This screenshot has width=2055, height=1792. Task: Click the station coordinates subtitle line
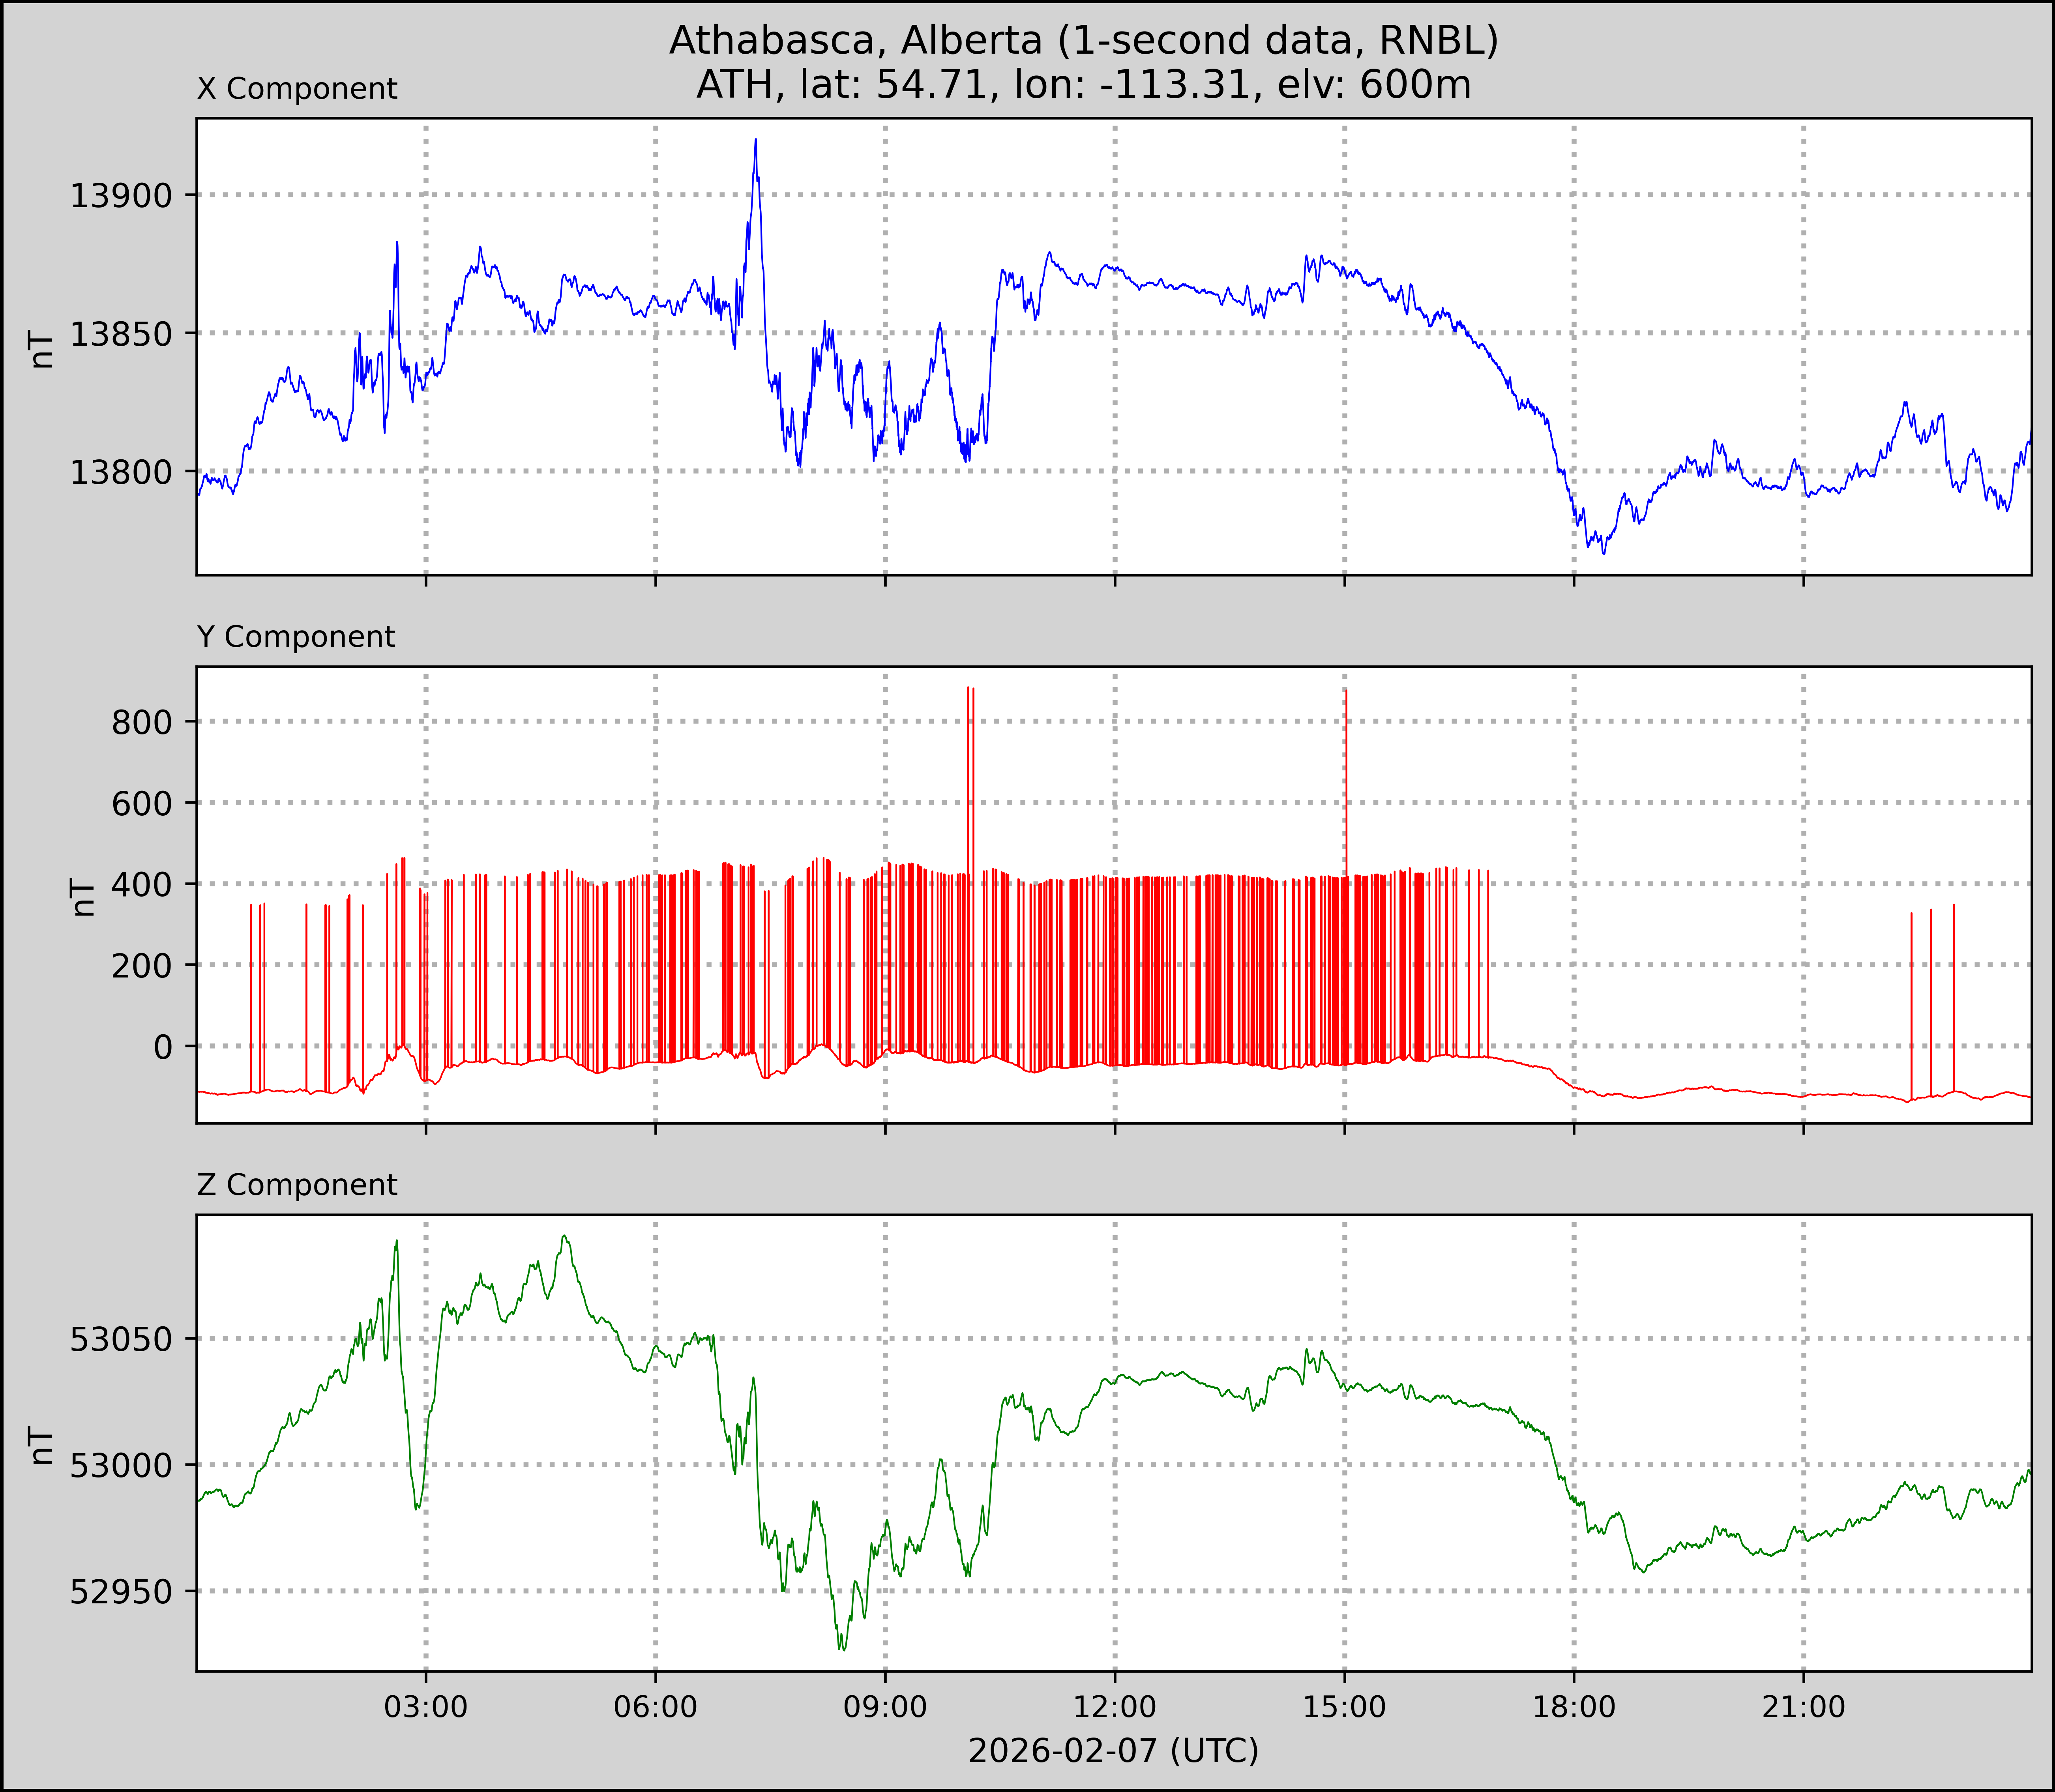[1083, 85]
